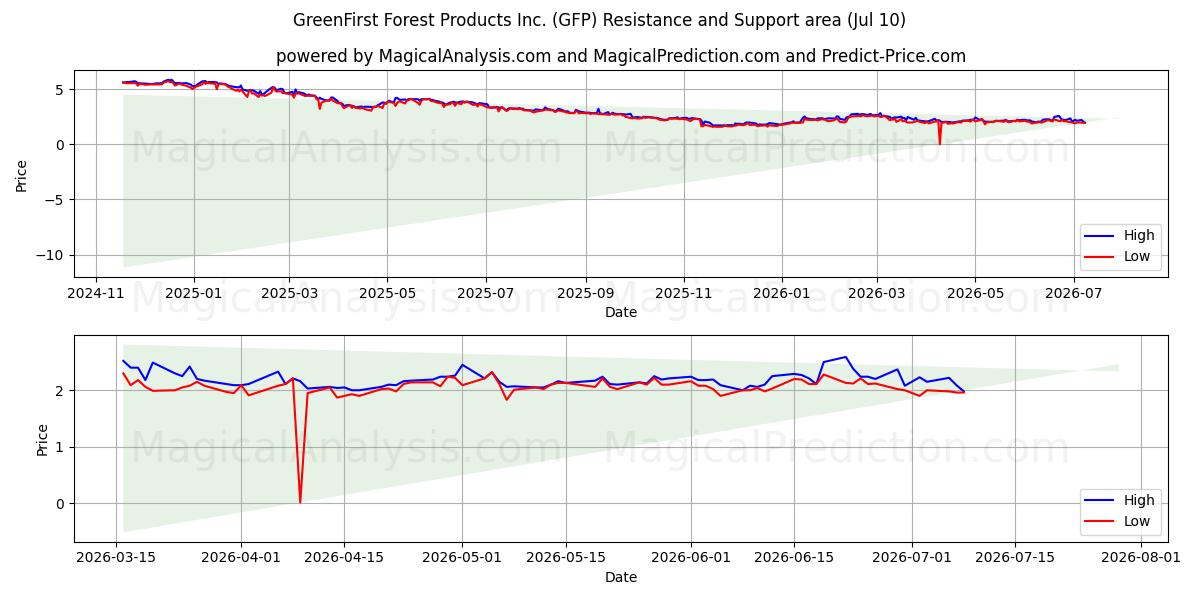This screenshot has width=1200, height=600.
Task: Click 'Low' in the lower chart legend
Action: 1137,522
